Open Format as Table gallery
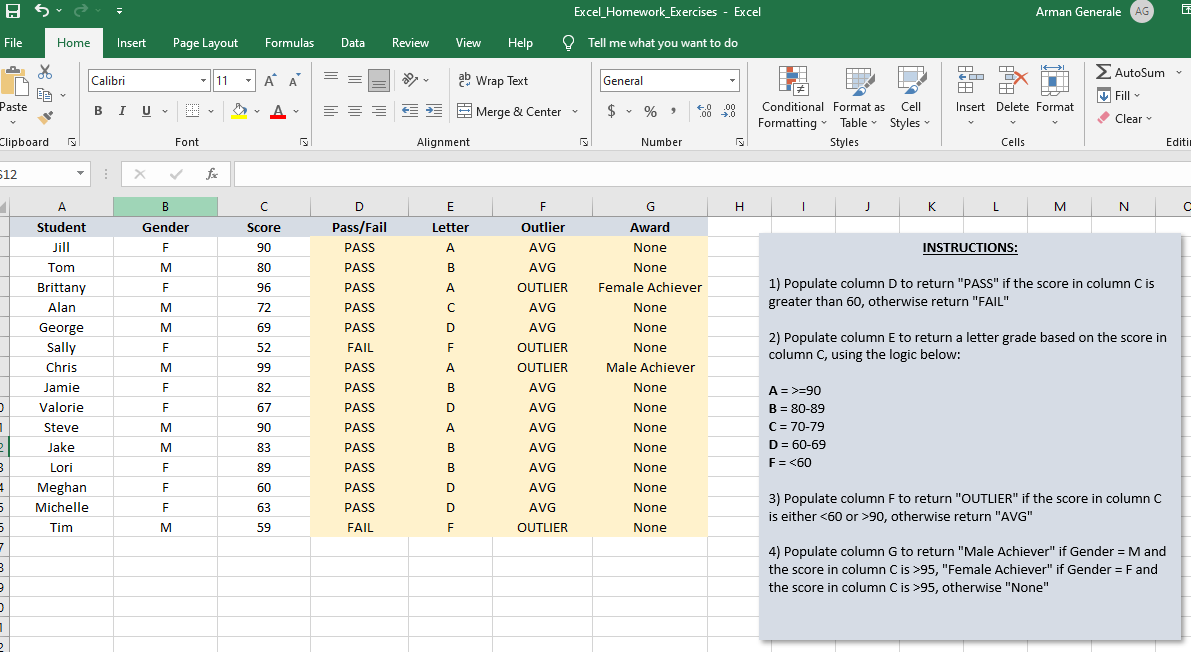The image size is (1191, 652). (859, 98)
